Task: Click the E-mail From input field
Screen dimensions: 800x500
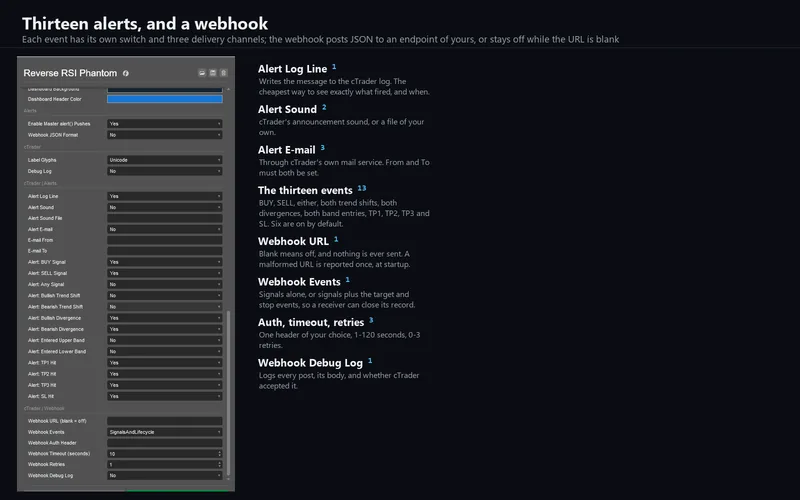Action: coord(165,240)
